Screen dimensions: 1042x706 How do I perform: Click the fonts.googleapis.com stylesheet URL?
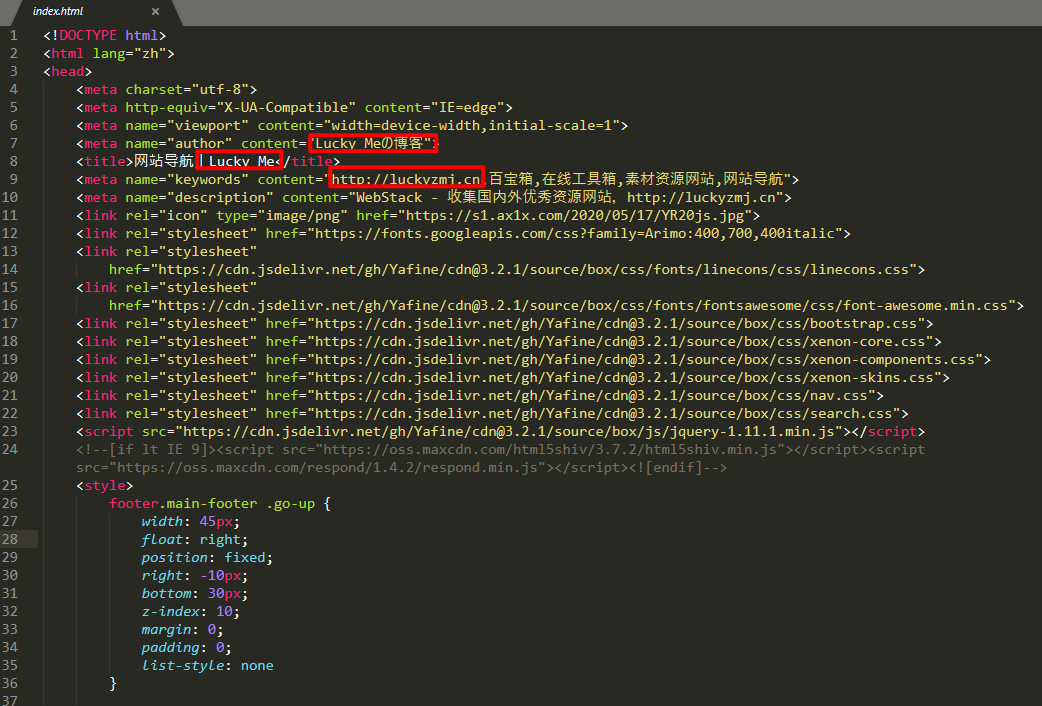(574, 233)
